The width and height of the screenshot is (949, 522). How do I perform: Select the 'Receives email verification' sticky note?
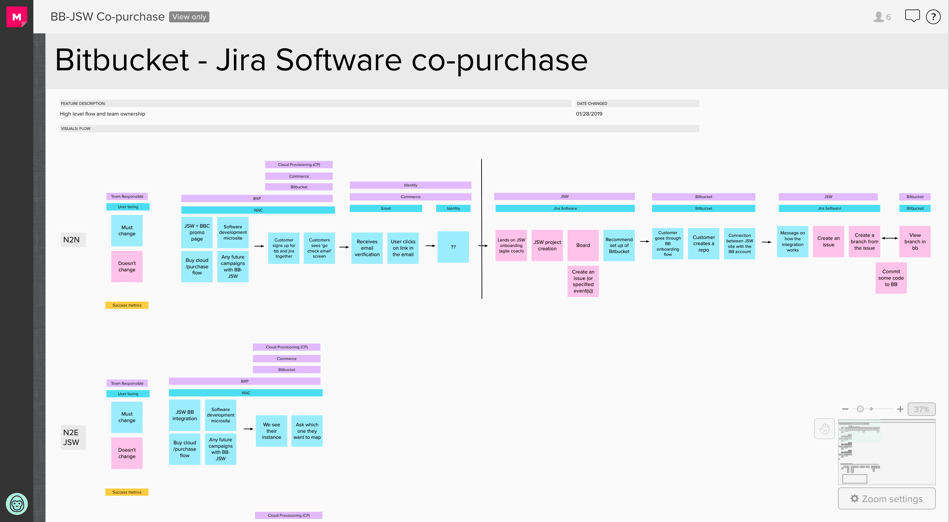(x=367, y=247)
